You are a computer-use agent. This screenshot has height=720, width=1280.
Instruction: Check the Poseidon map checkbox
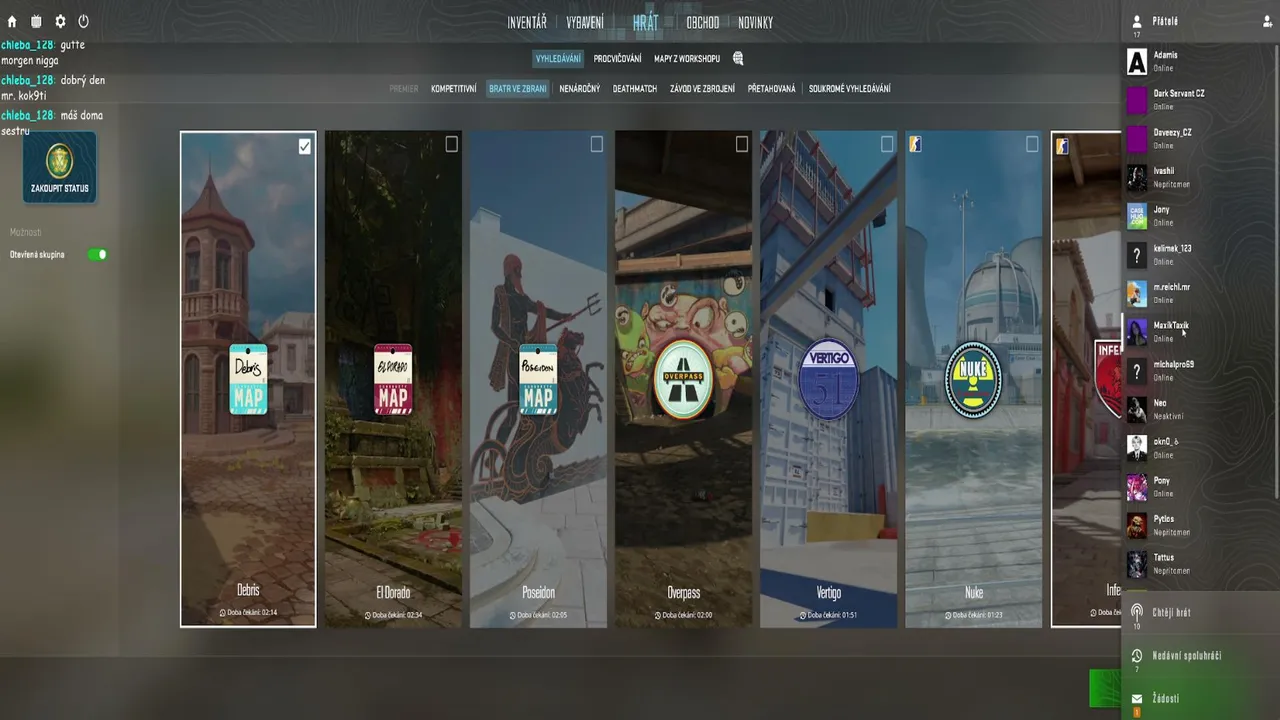596,145
